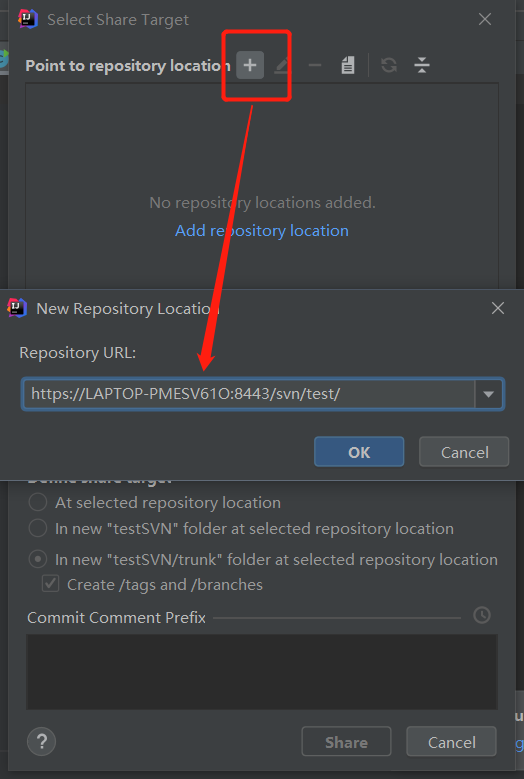Click the Share button
Viewport: 524px width, 779px height.
tap(346, 742)
